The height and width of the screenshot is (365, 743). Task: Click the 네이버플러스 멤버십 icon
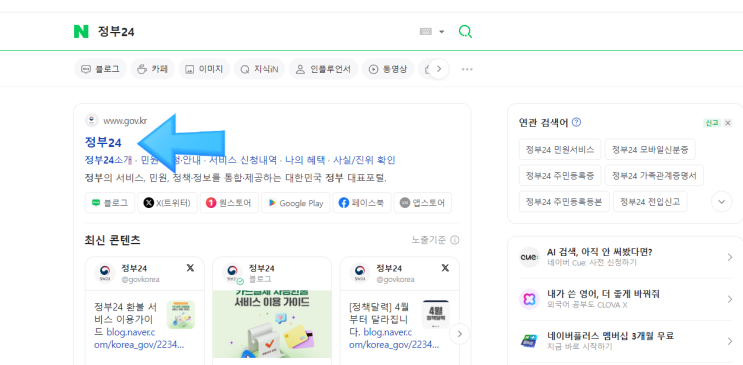tap(529, 341)
